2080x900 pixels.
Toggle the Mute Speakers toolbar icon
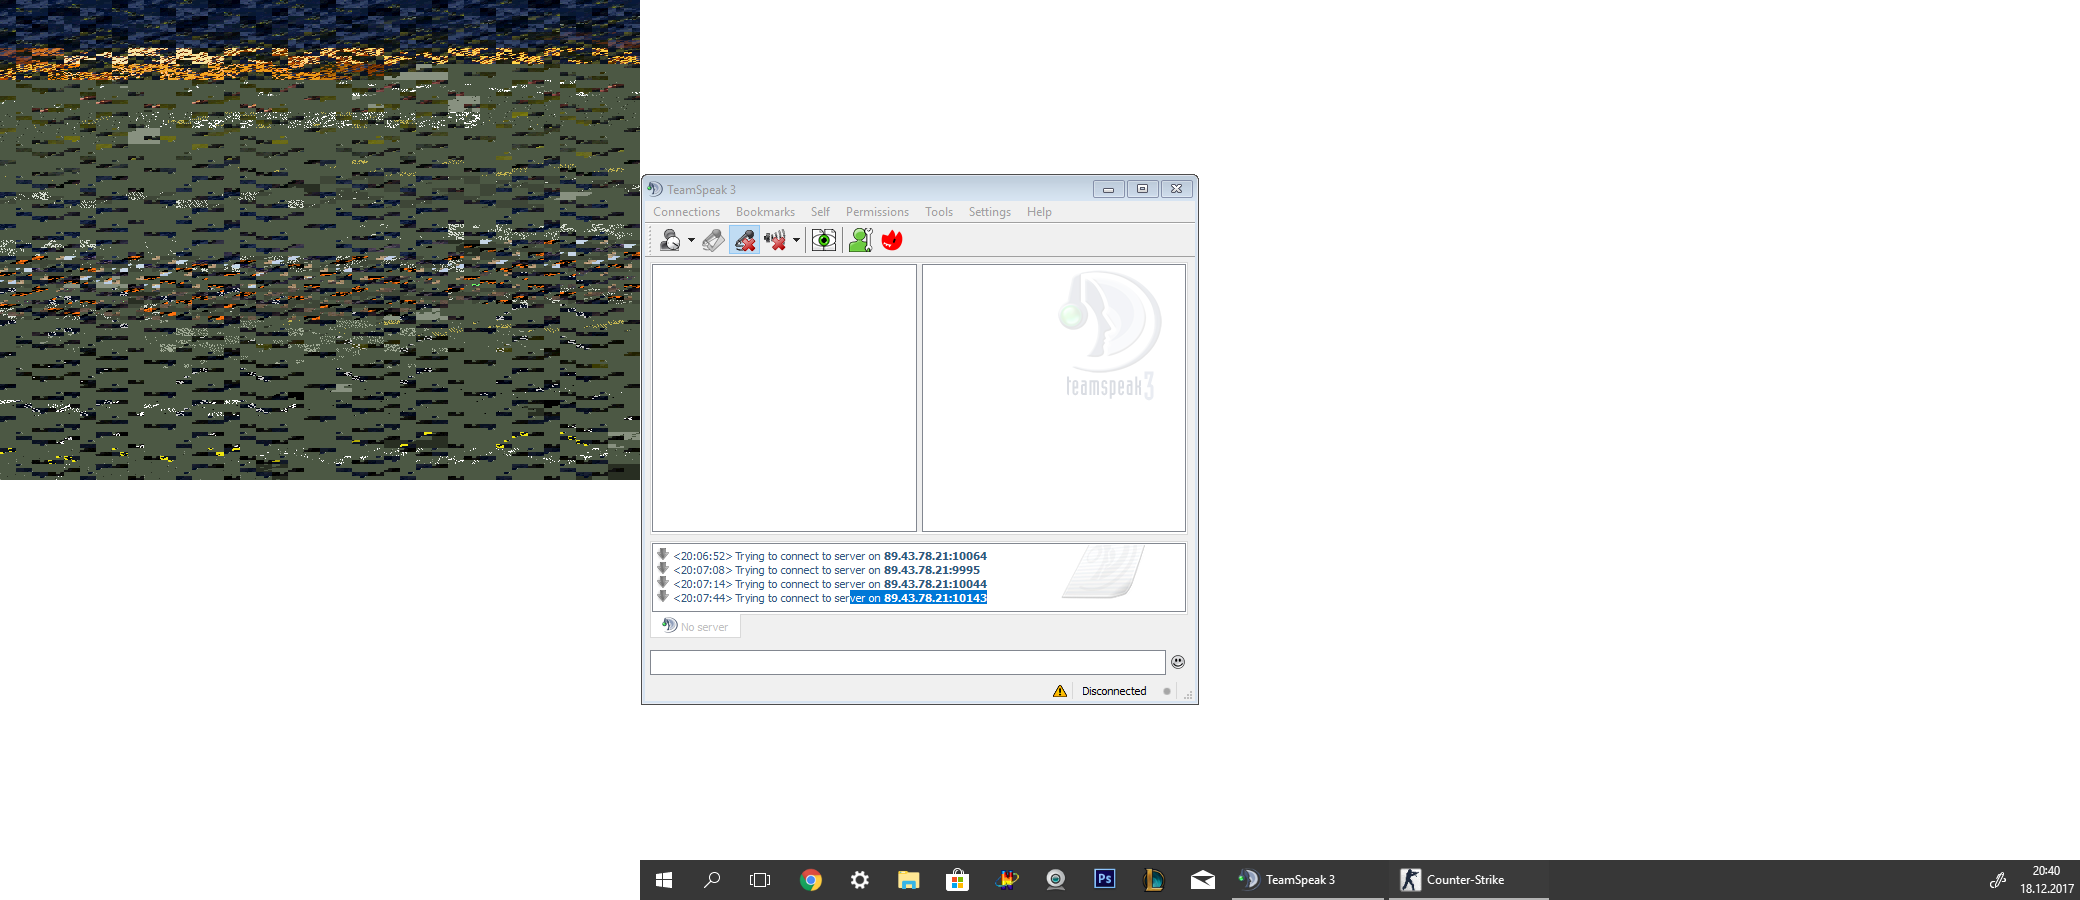pos(775,240)
